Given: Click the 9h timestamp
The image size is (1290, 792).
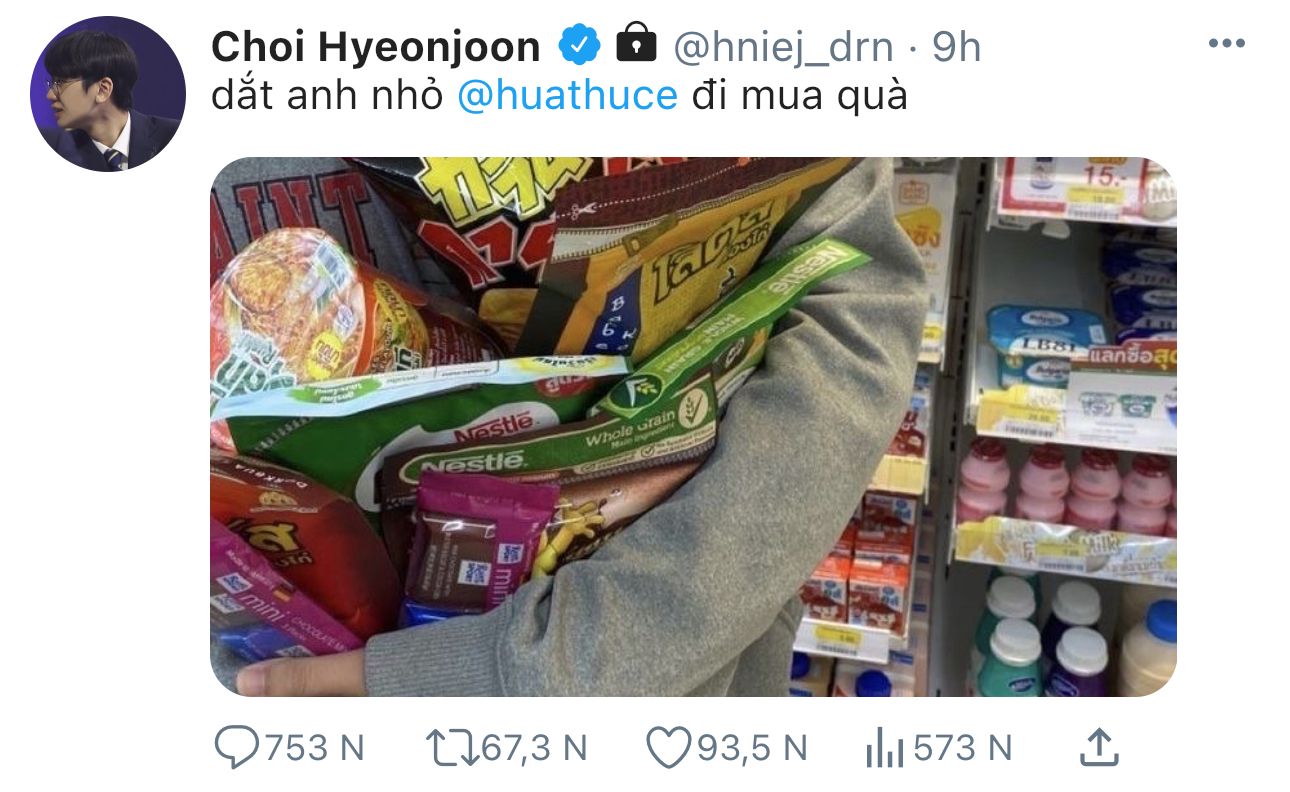Looking at the screenshot, I should click(957, 46).
